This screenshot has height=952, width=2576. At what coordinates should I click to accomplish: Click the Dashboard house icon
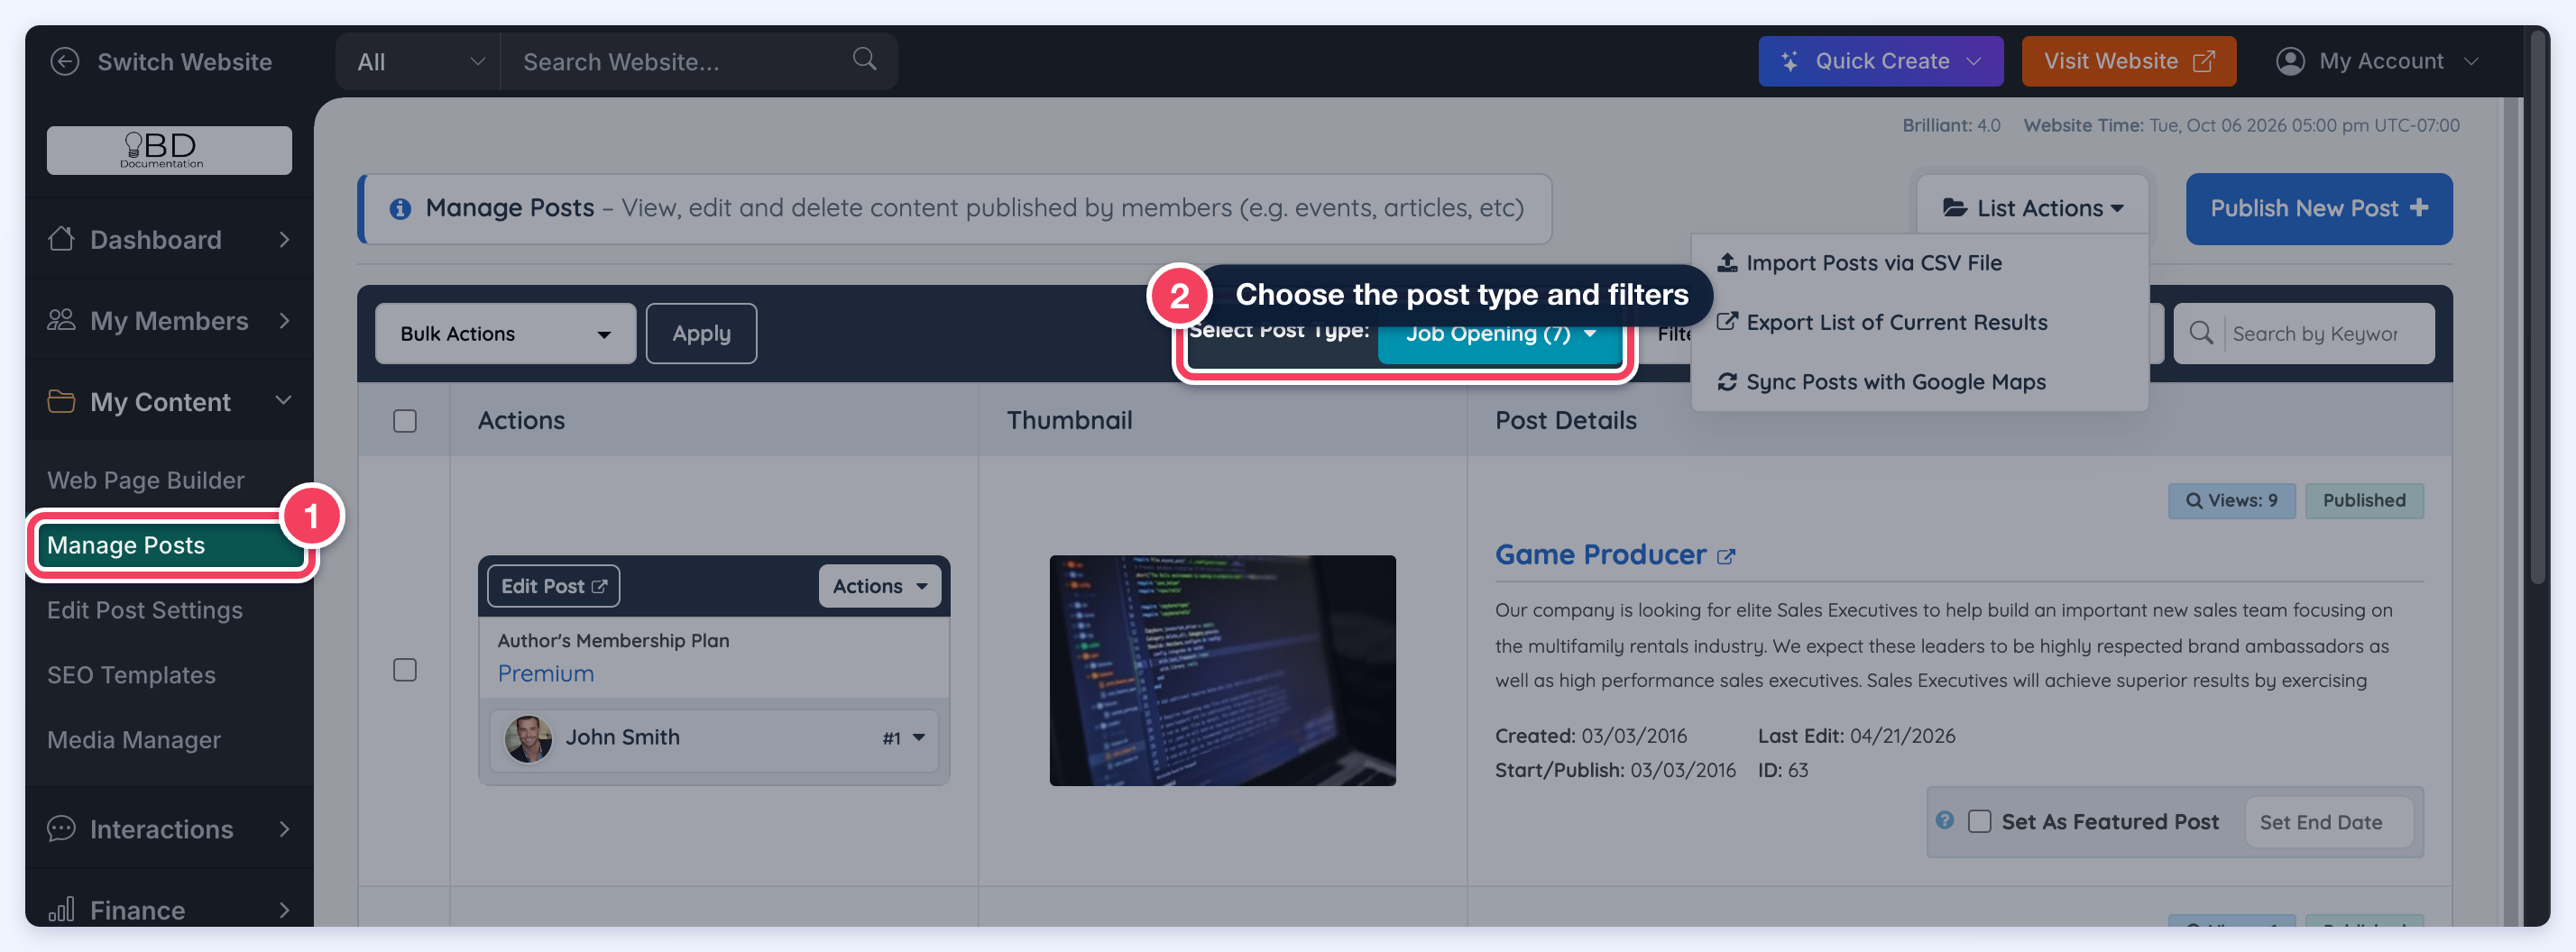(x=61, y=239)
